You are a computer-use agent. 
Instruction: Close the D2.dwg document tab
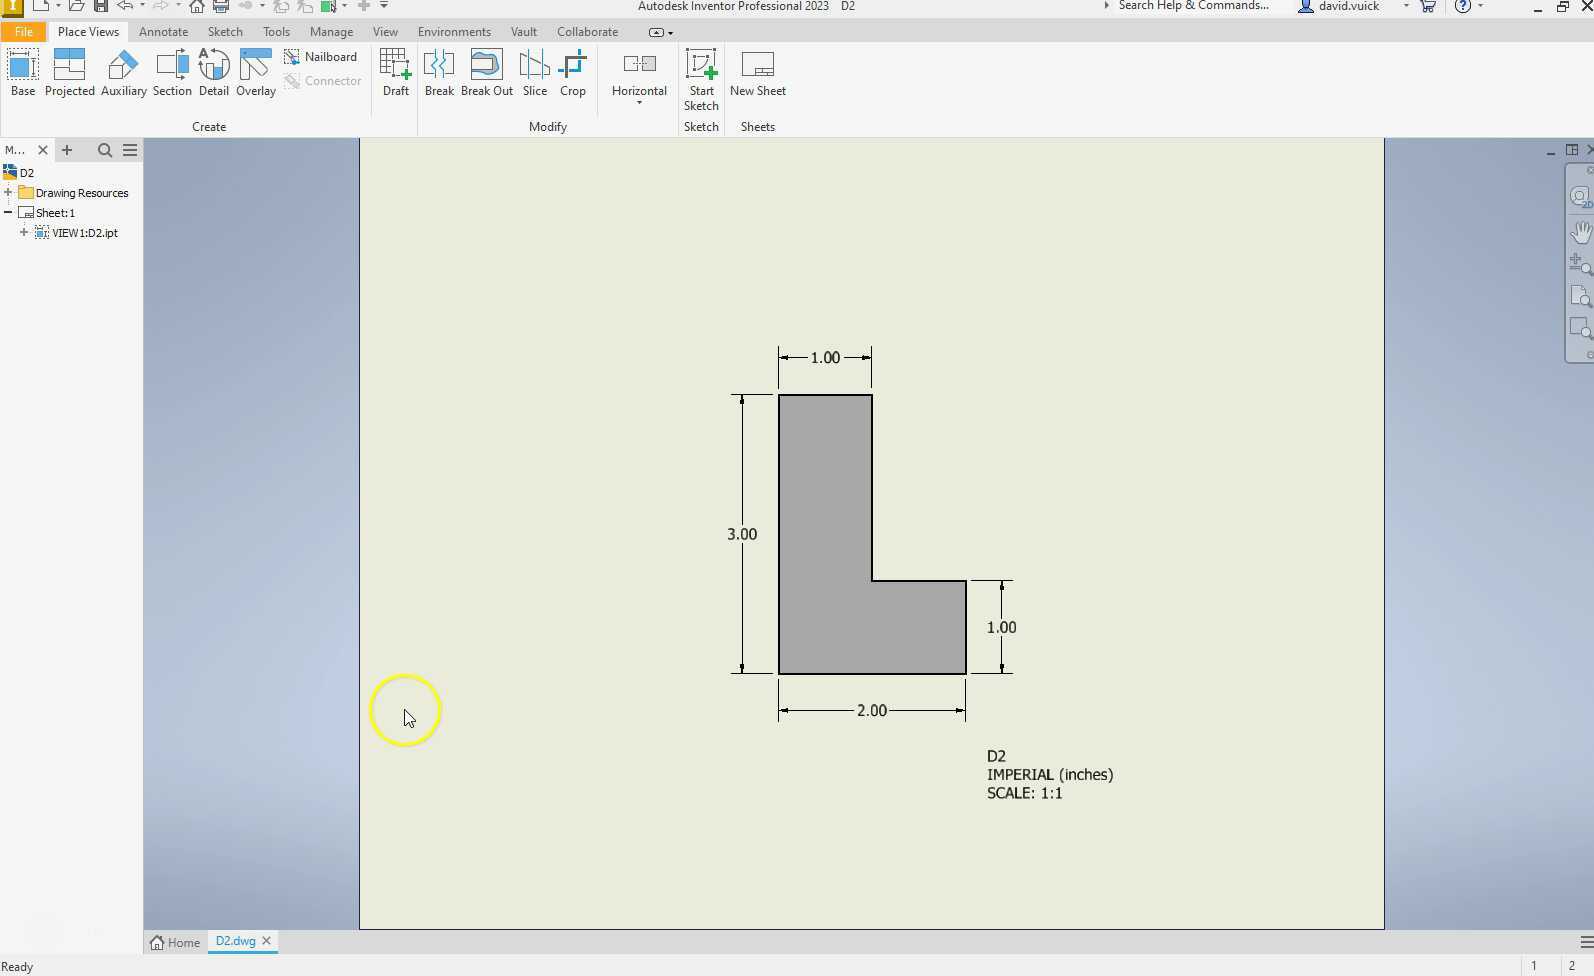266,941
